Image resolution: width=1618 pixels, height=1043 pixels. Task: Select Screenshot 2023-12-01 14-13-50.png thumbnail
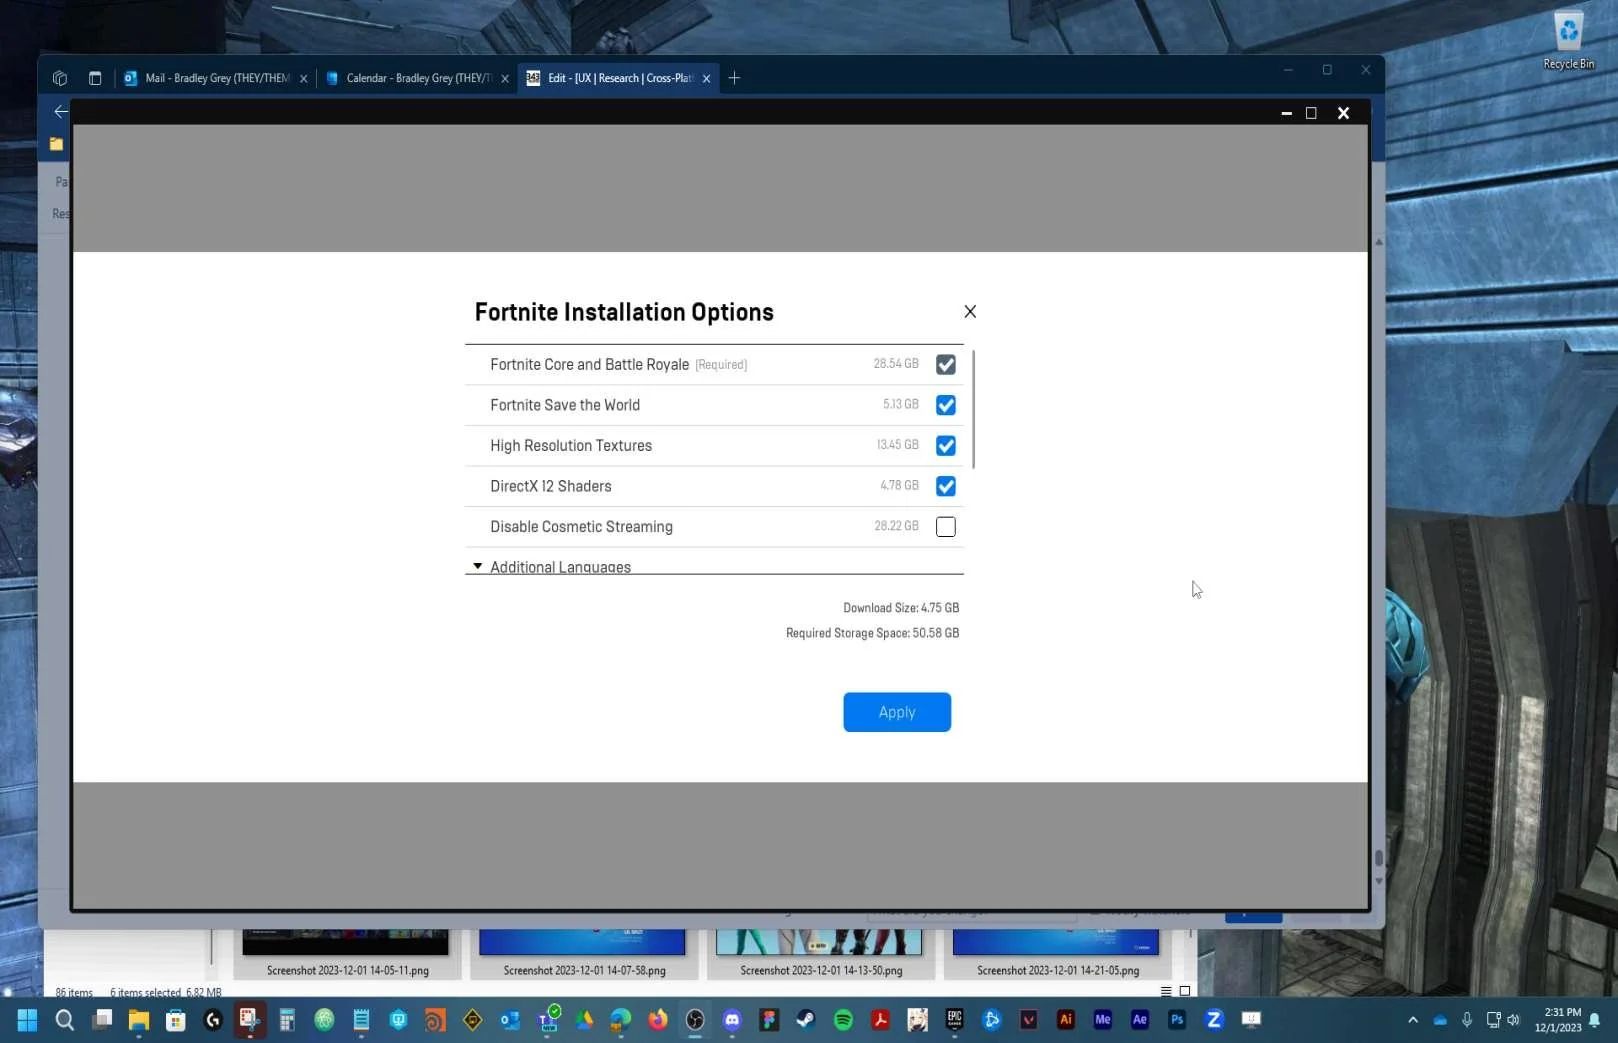point(821,953)
